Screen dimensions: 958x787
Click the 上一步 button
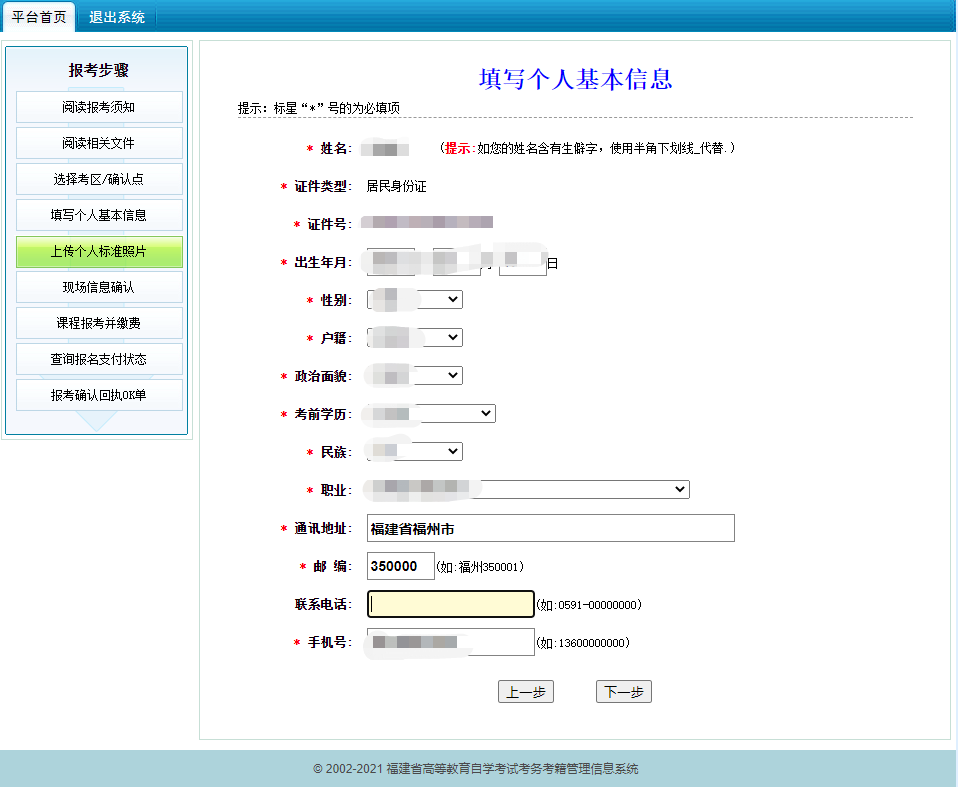click(525, 692)
